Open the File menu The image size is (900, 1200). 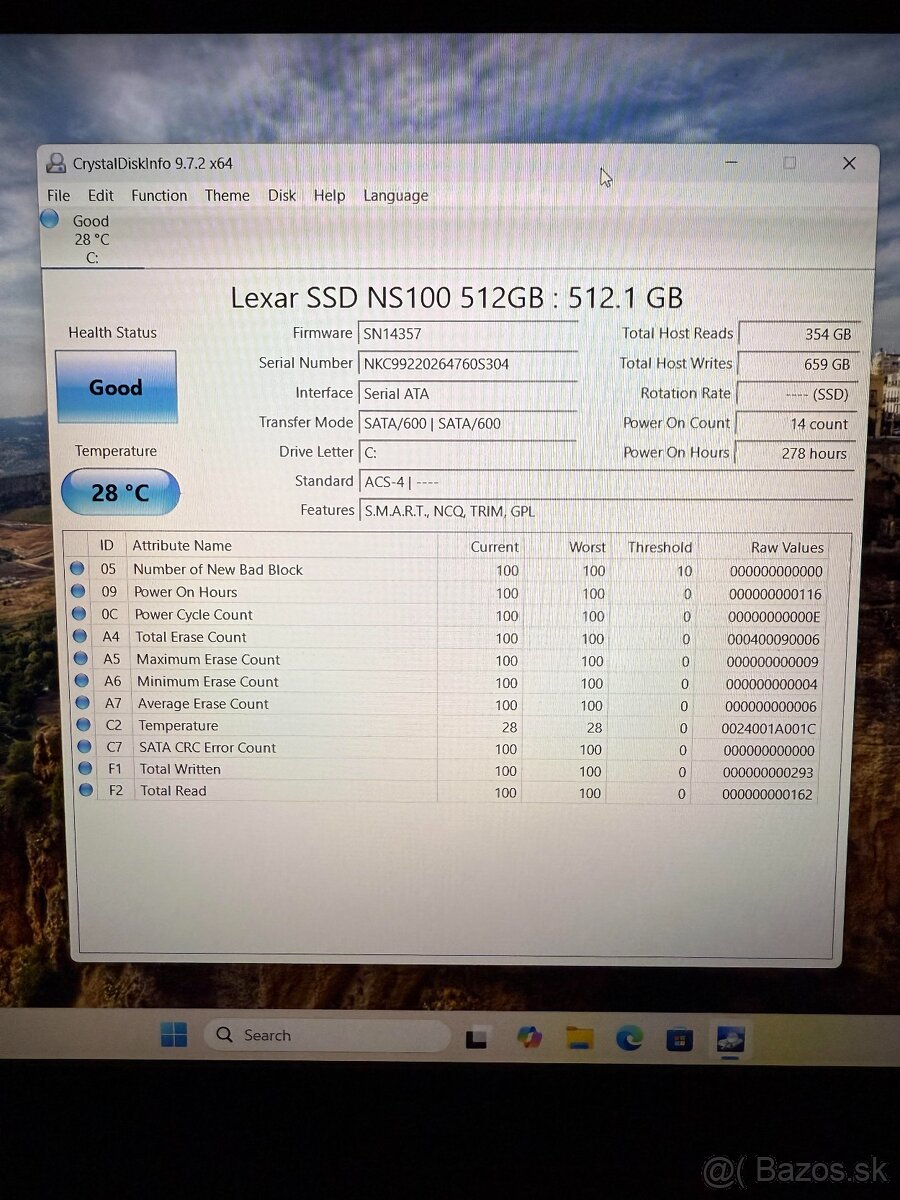tap(57, 195)
